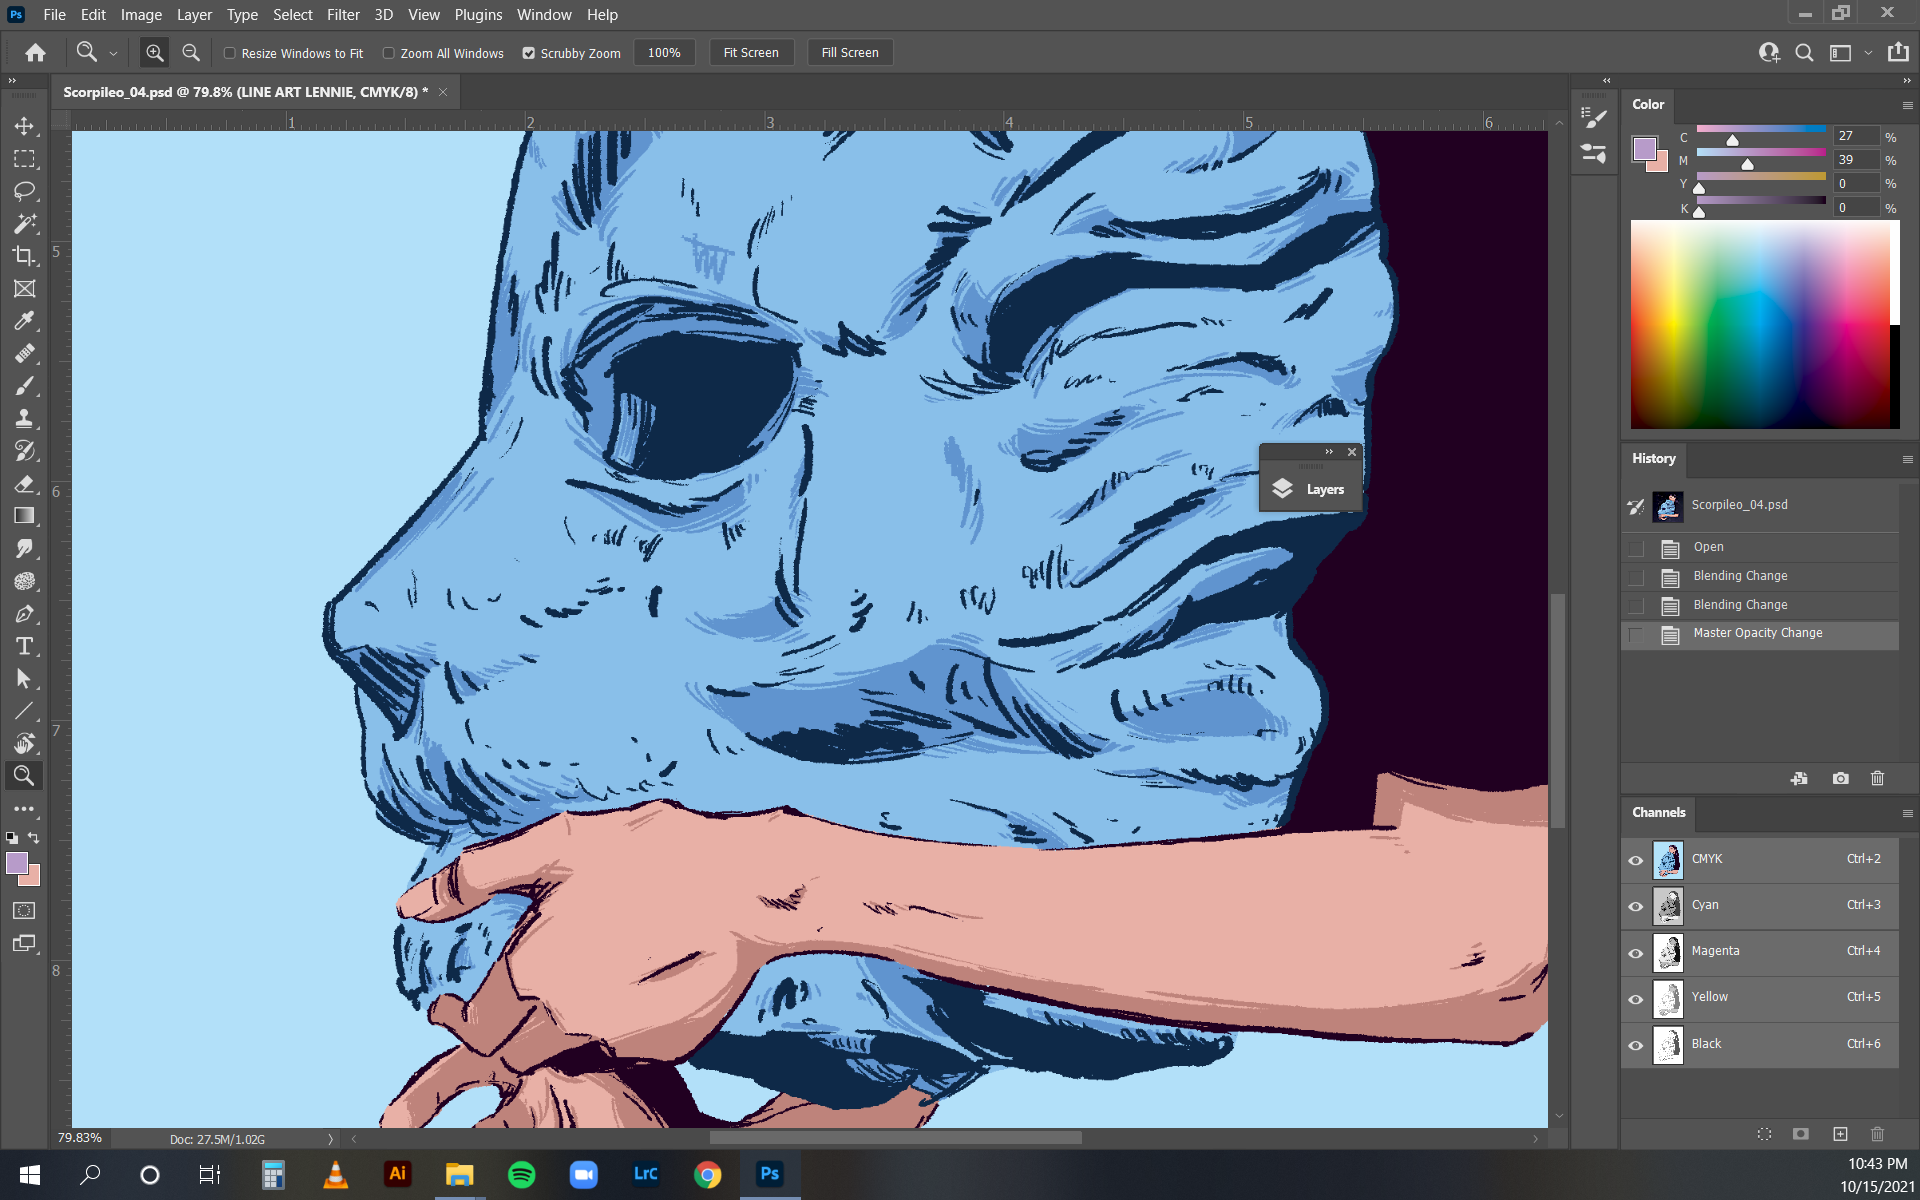Click the Zoom In mode icon

click(154, 53)
